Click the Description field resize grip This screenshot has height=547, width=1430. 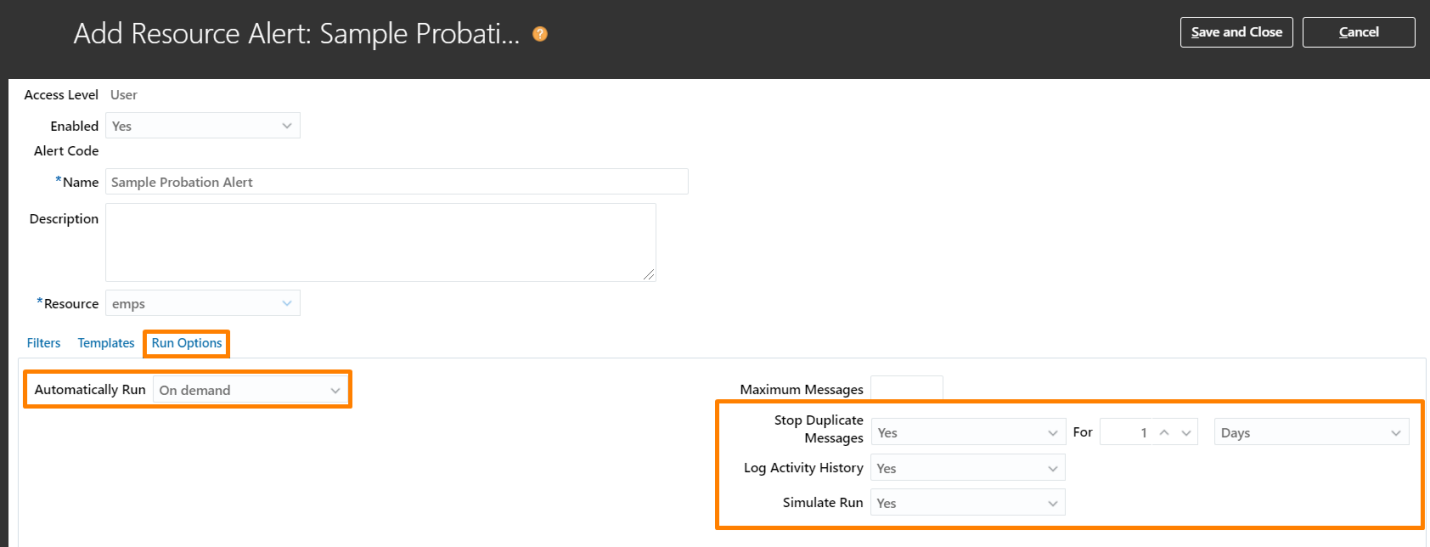coord(649,274)
